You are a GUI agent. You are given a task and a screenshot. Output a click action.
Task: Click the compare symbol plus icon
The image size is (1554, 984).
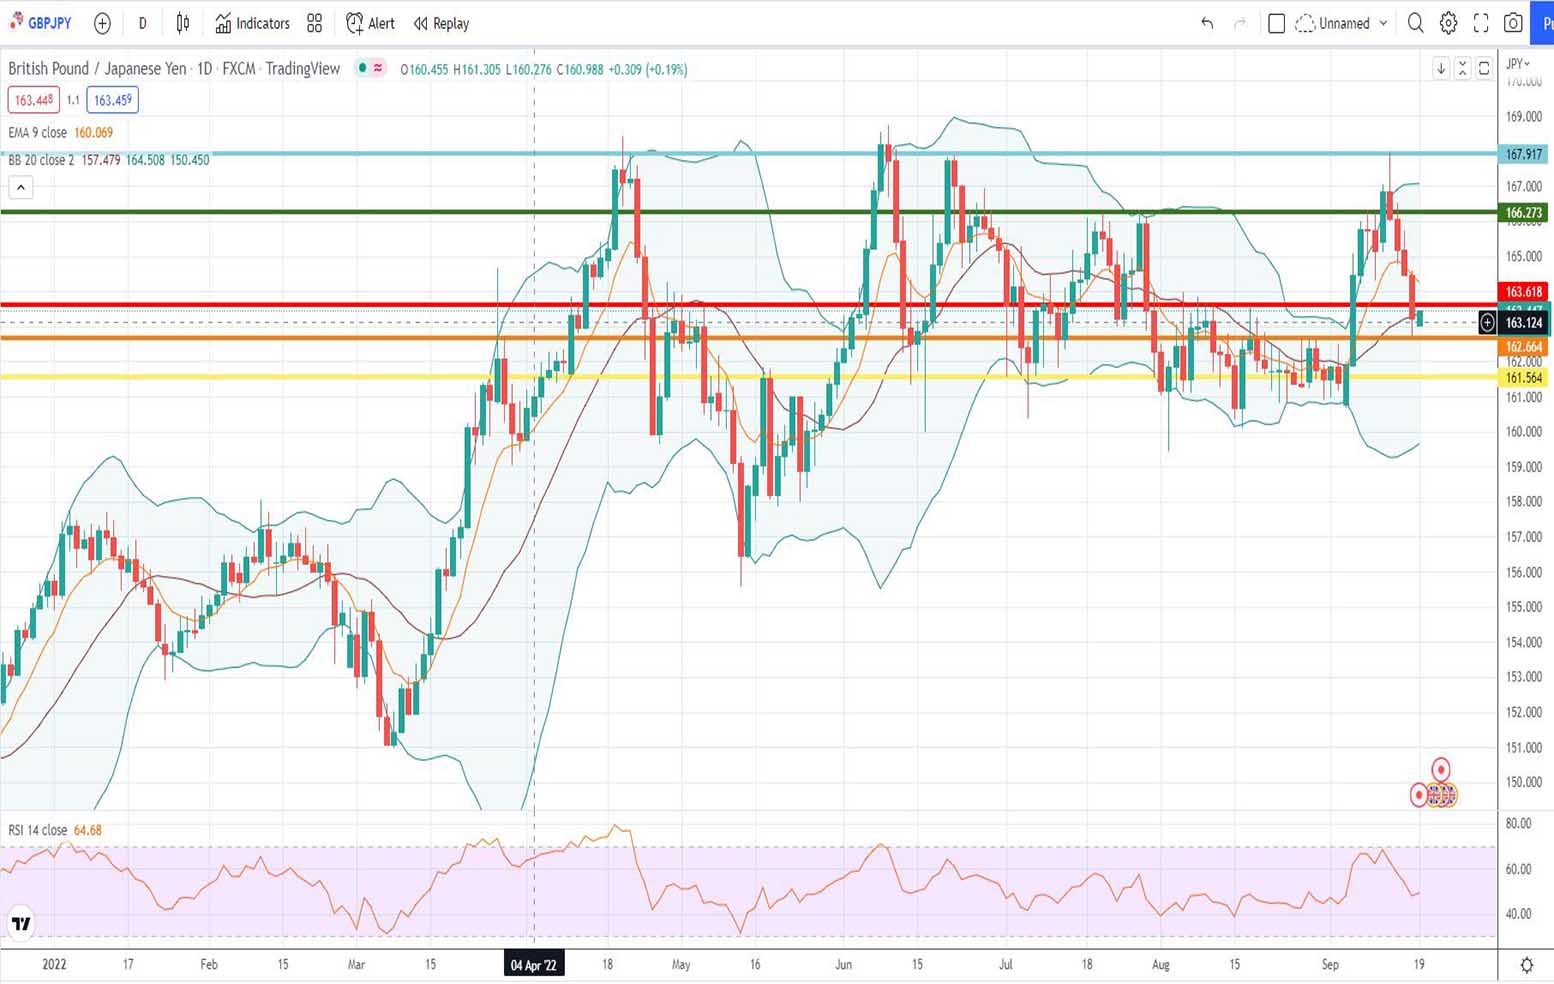click(x=102, y=23)
